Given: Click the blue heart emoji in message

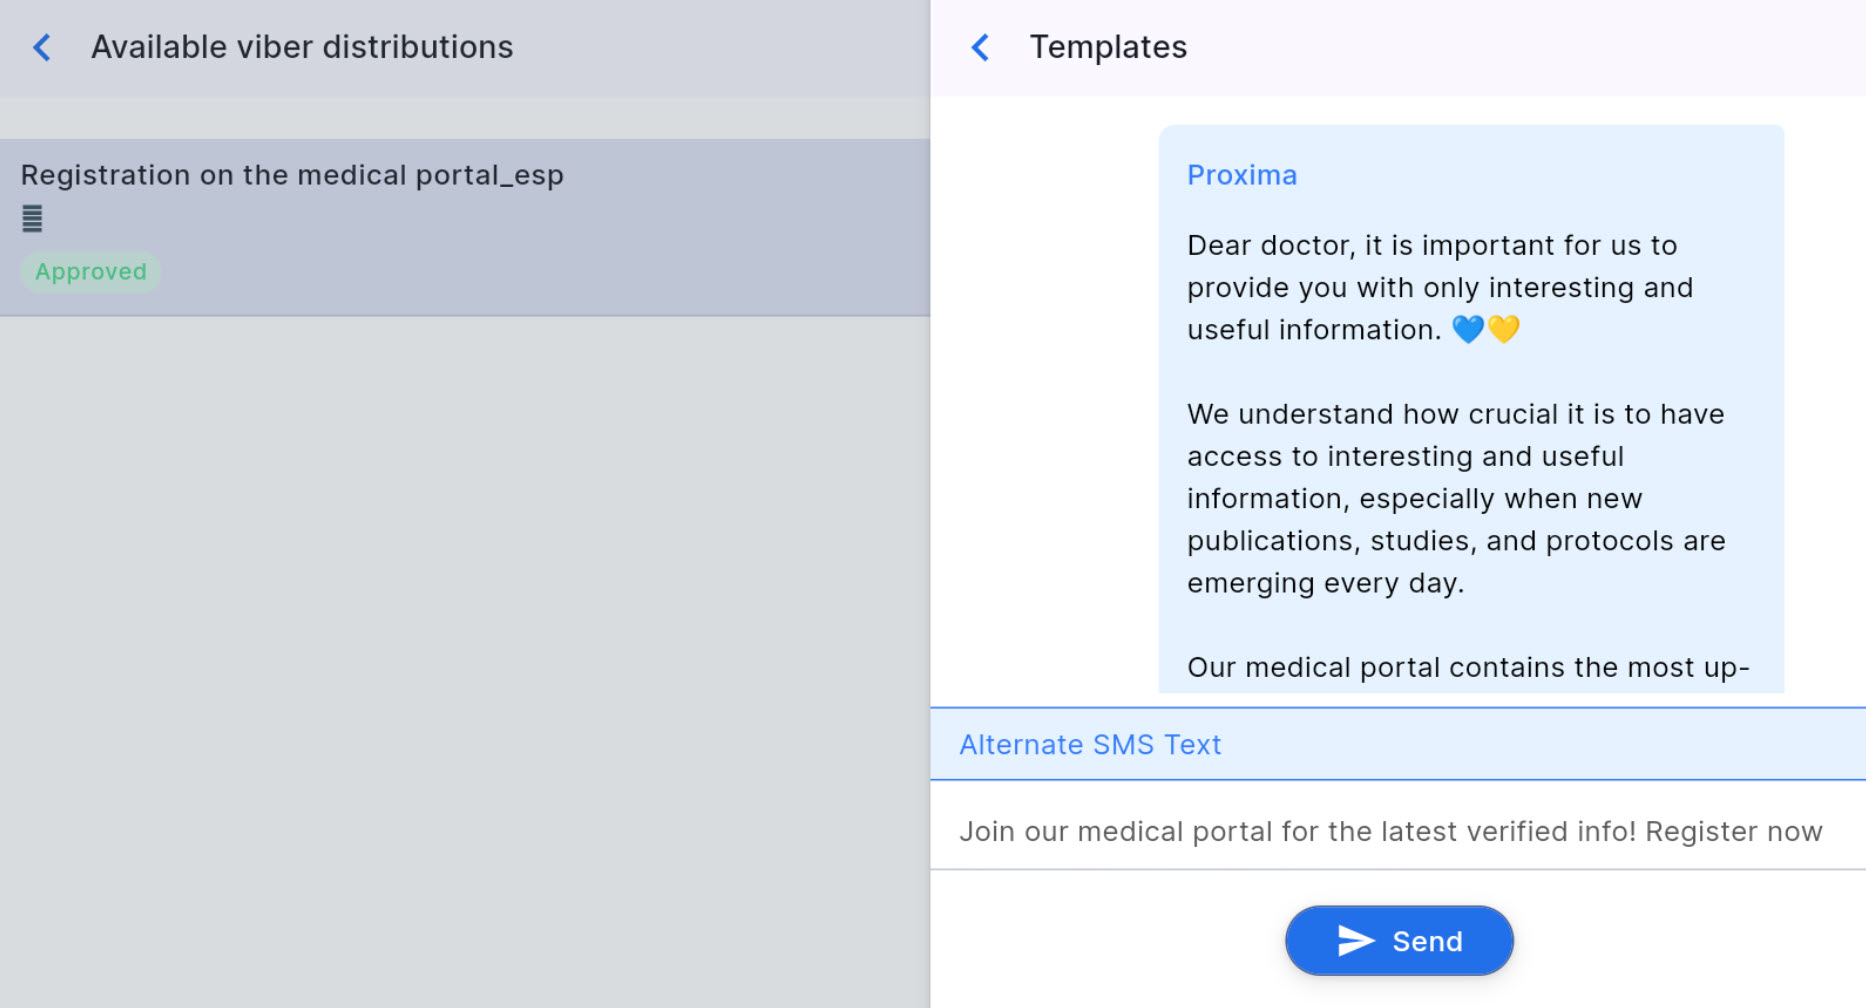Looking at the screenshot, I should point(1467,329).
